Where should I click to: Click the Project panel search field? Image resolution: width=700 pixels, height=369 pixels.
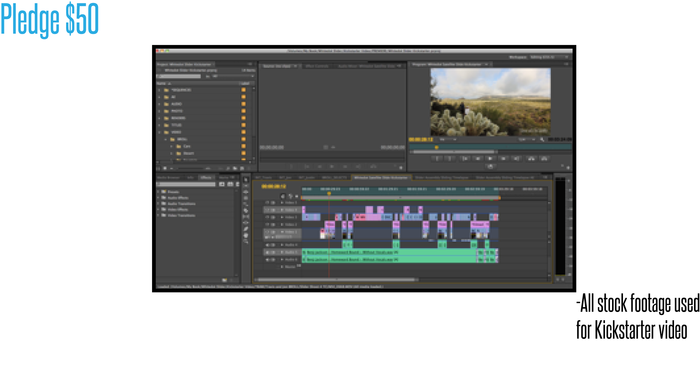[179, 76]
